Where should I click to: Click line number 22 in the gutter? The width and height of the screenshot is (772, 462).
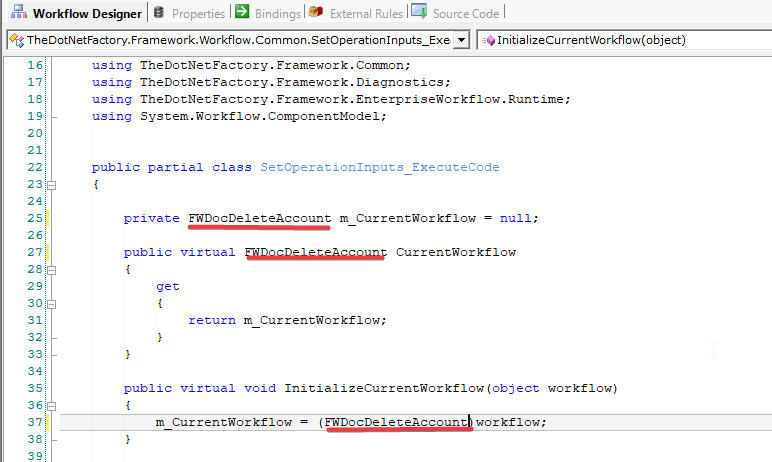tap(35, 167)
